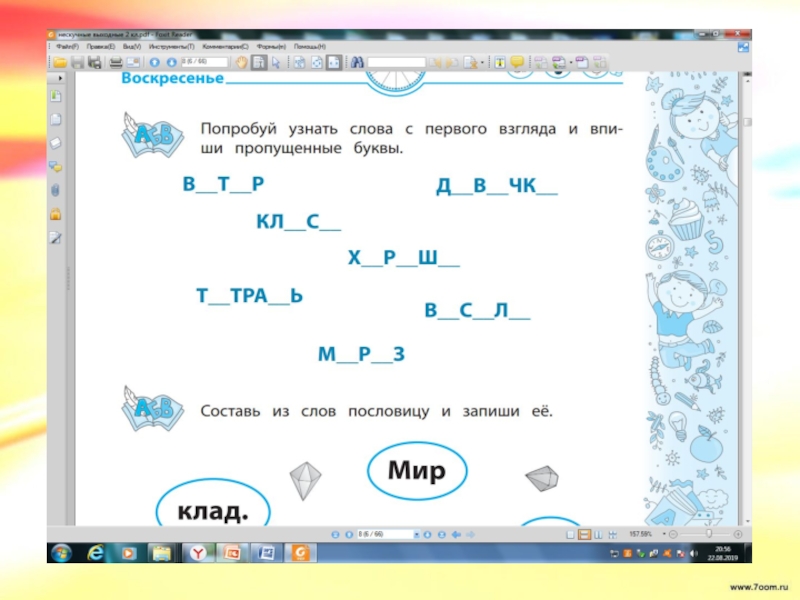Viewport: 800px width, 600px height.
Task: Go to the next page with the toolbar down arrow
Action: click(171, 63)
